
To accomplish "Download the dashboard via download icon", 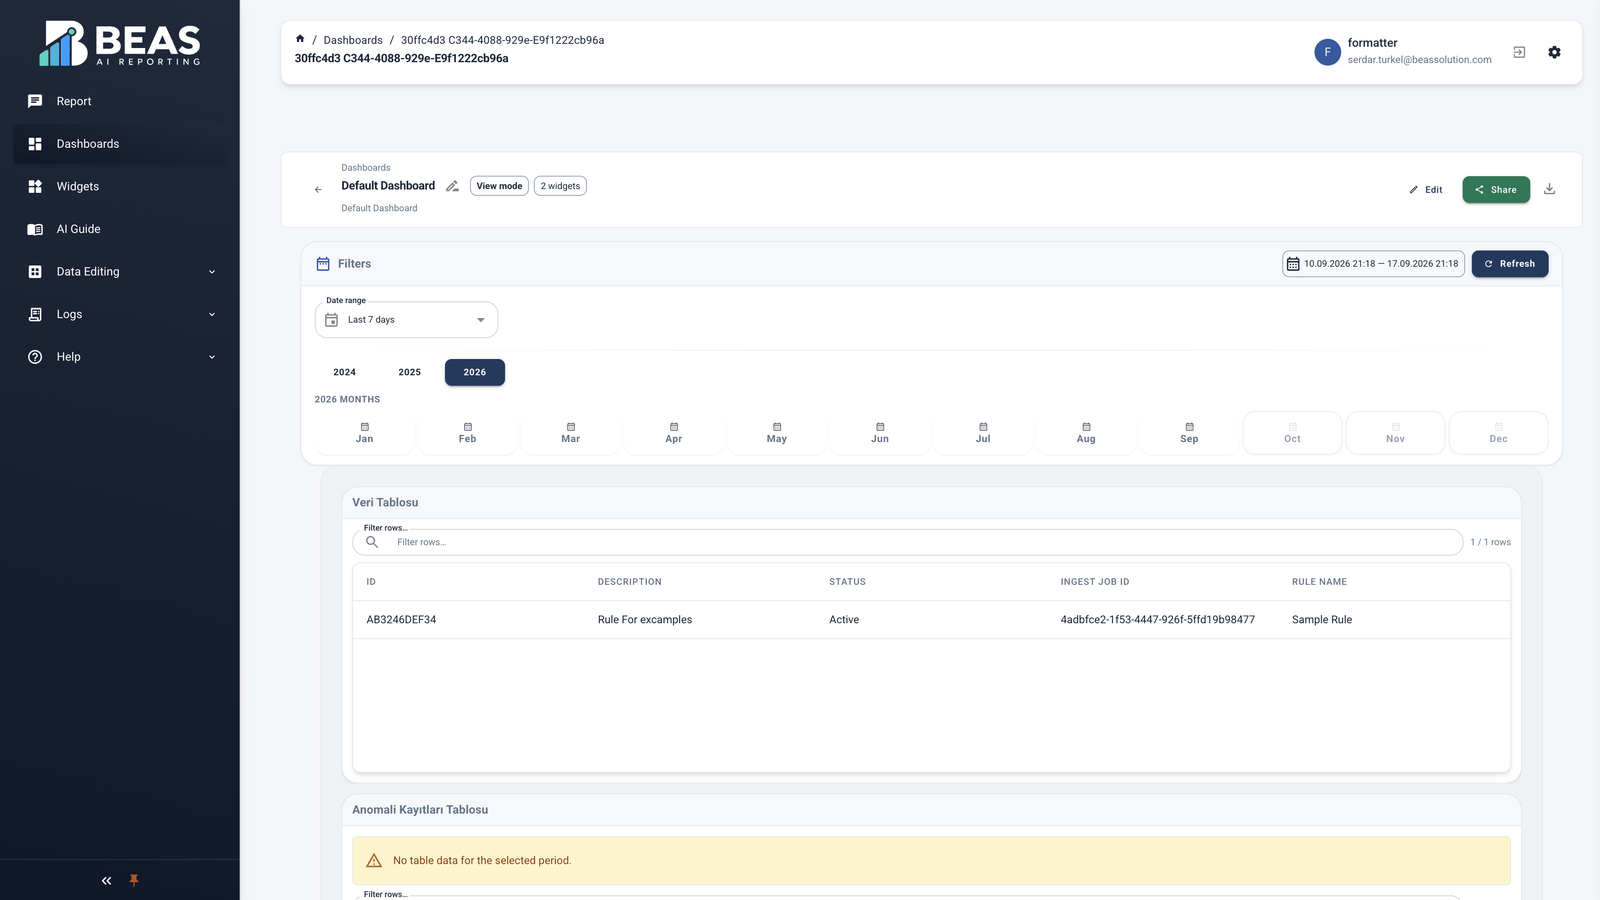I will pyautogui.click(x=1549, y=189).
